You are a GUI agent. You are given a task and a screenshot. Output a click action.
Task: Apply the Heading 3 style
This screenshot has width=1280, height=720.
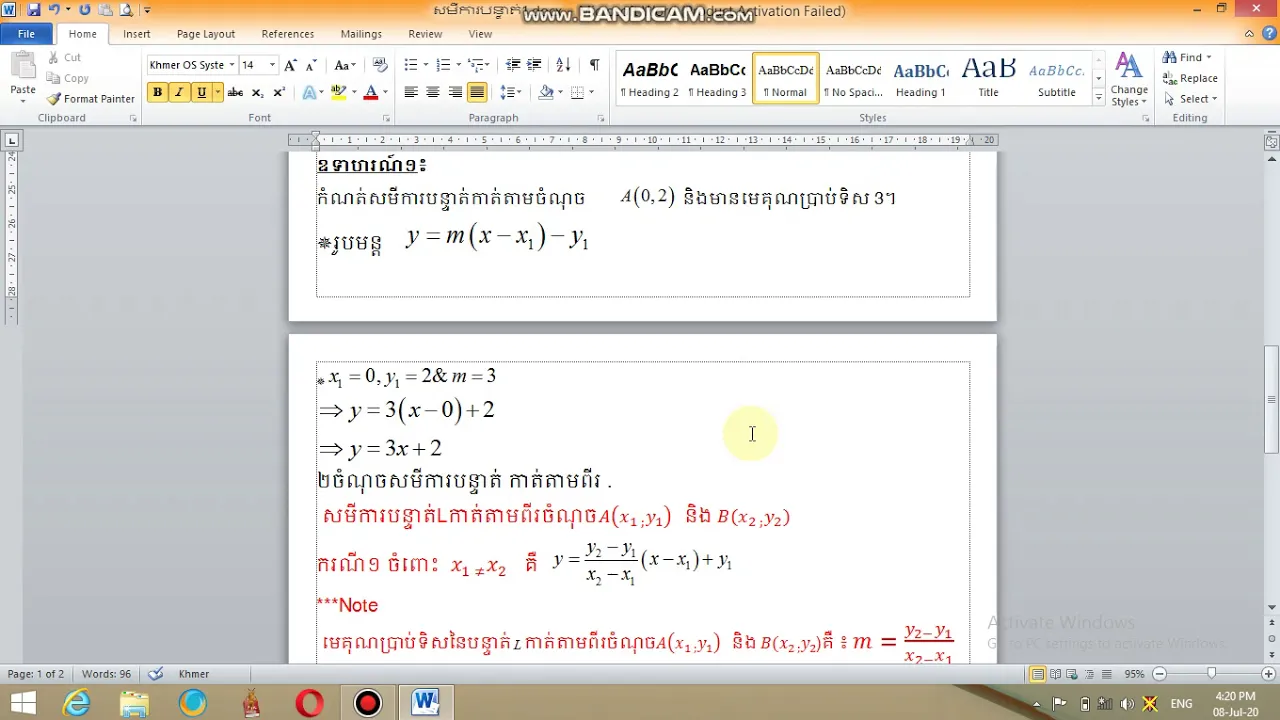click(717, 79)
